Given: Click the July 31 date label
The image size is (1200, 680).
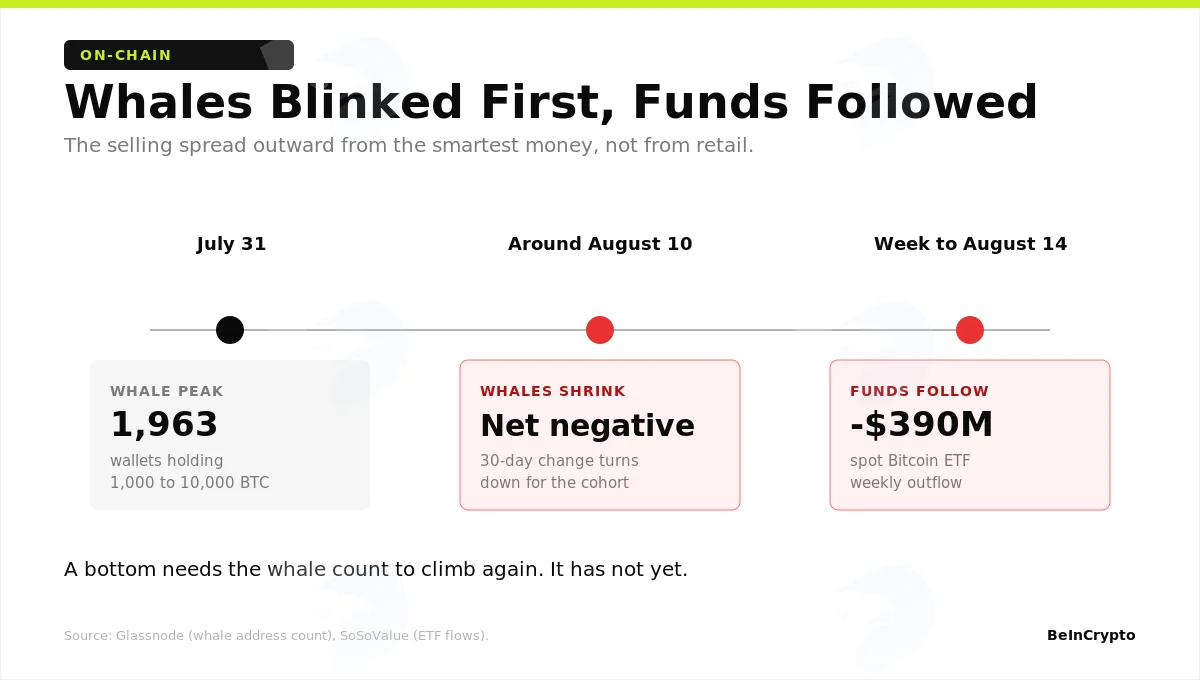Looking at the screenshot, I should click(231, 244).
